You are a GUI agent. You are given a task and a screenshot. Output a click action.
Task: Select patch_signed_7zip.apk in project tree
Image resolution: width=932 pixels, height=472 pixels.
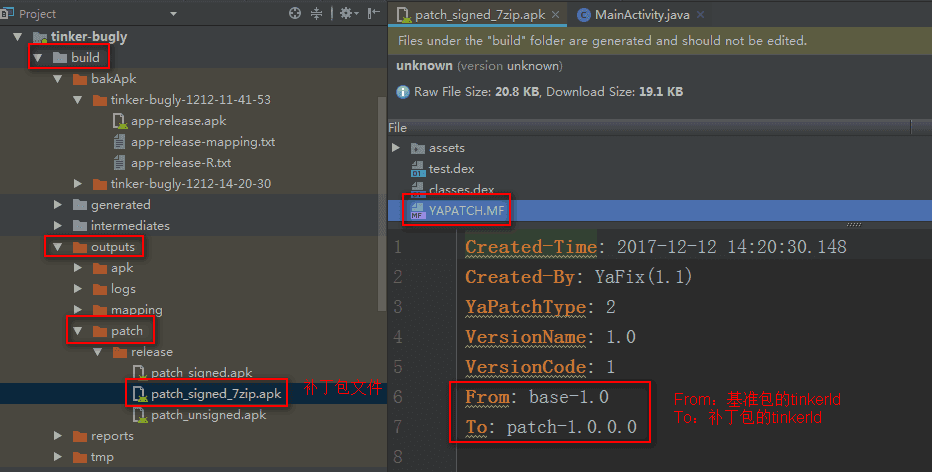pyautogui.click(x=216, y=394)
